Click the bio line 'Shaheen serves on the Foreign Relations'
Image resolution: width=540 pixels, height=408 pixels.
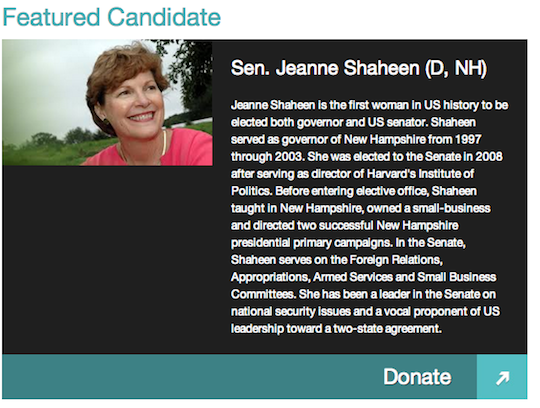coord(337,260)
